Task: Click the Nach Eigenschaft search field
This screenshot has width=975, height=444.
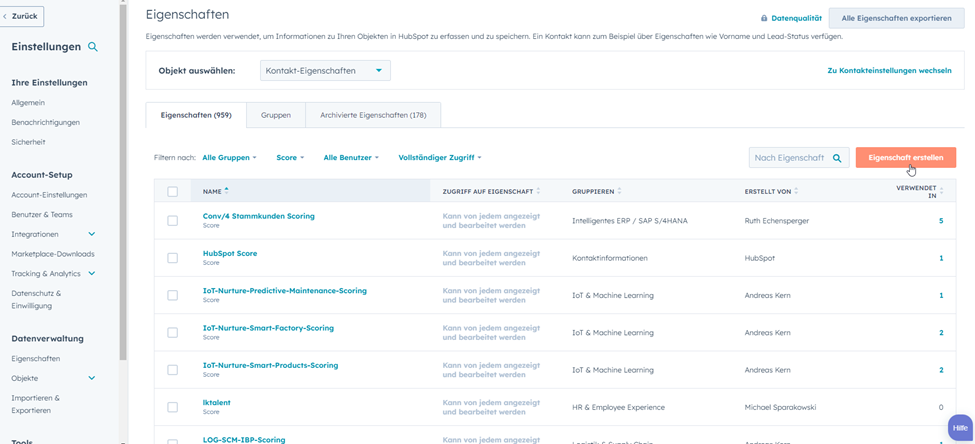Action: tap(789, 158)
